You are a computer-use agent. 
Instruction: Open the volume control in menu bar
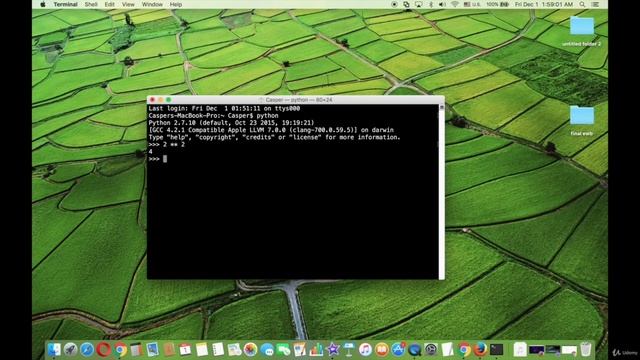coord(442,4)
